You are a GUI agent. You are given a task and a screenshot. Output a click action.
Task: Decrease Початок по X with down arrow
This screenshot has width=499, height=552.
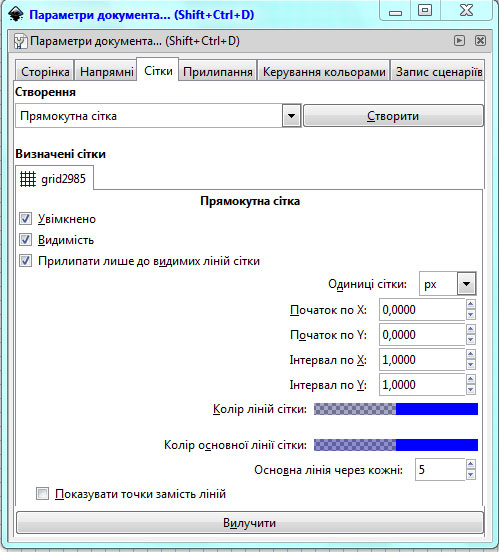471,314
